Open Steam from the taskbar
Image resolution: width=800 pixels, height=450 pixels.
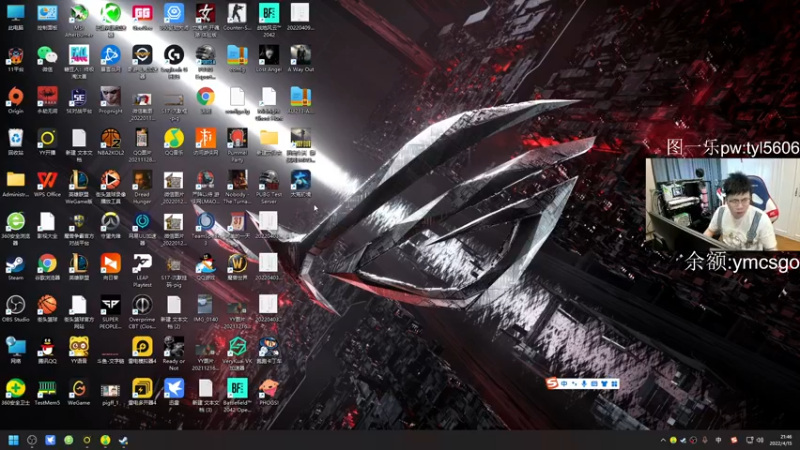click(x=123, y=440)
